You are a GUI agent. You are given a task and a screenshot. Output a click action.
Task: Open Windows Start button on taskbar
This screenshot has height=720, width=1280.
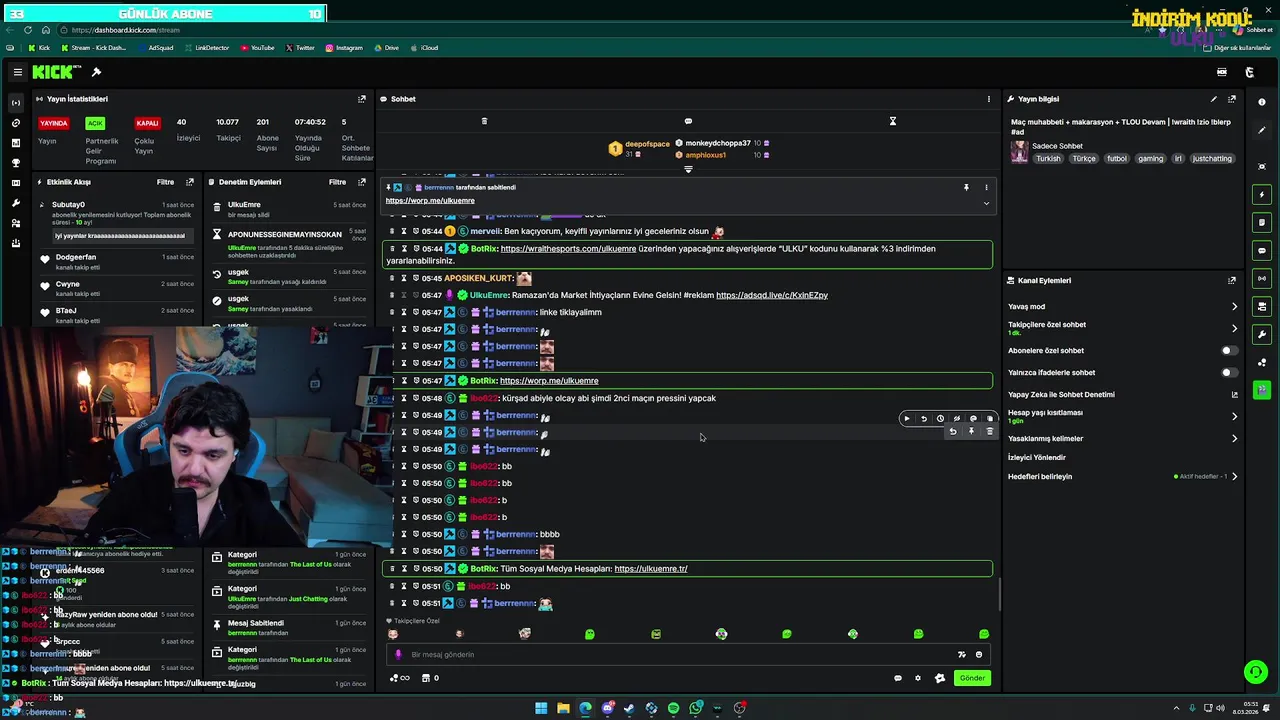[541, 708]
